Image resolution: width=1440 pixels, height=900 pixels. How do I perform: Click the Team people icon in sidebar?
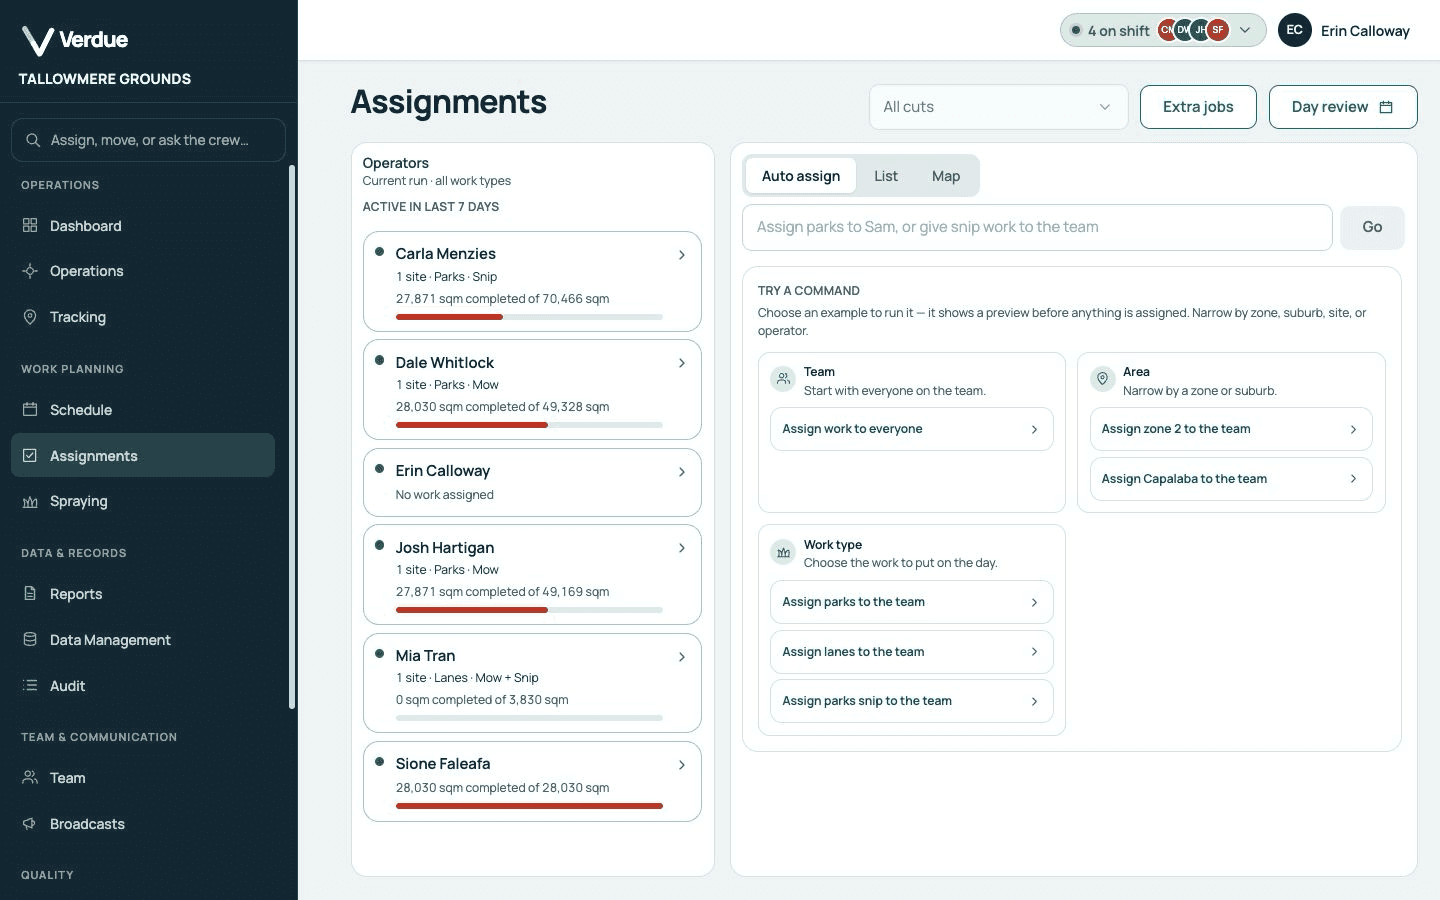coord(30,778)
